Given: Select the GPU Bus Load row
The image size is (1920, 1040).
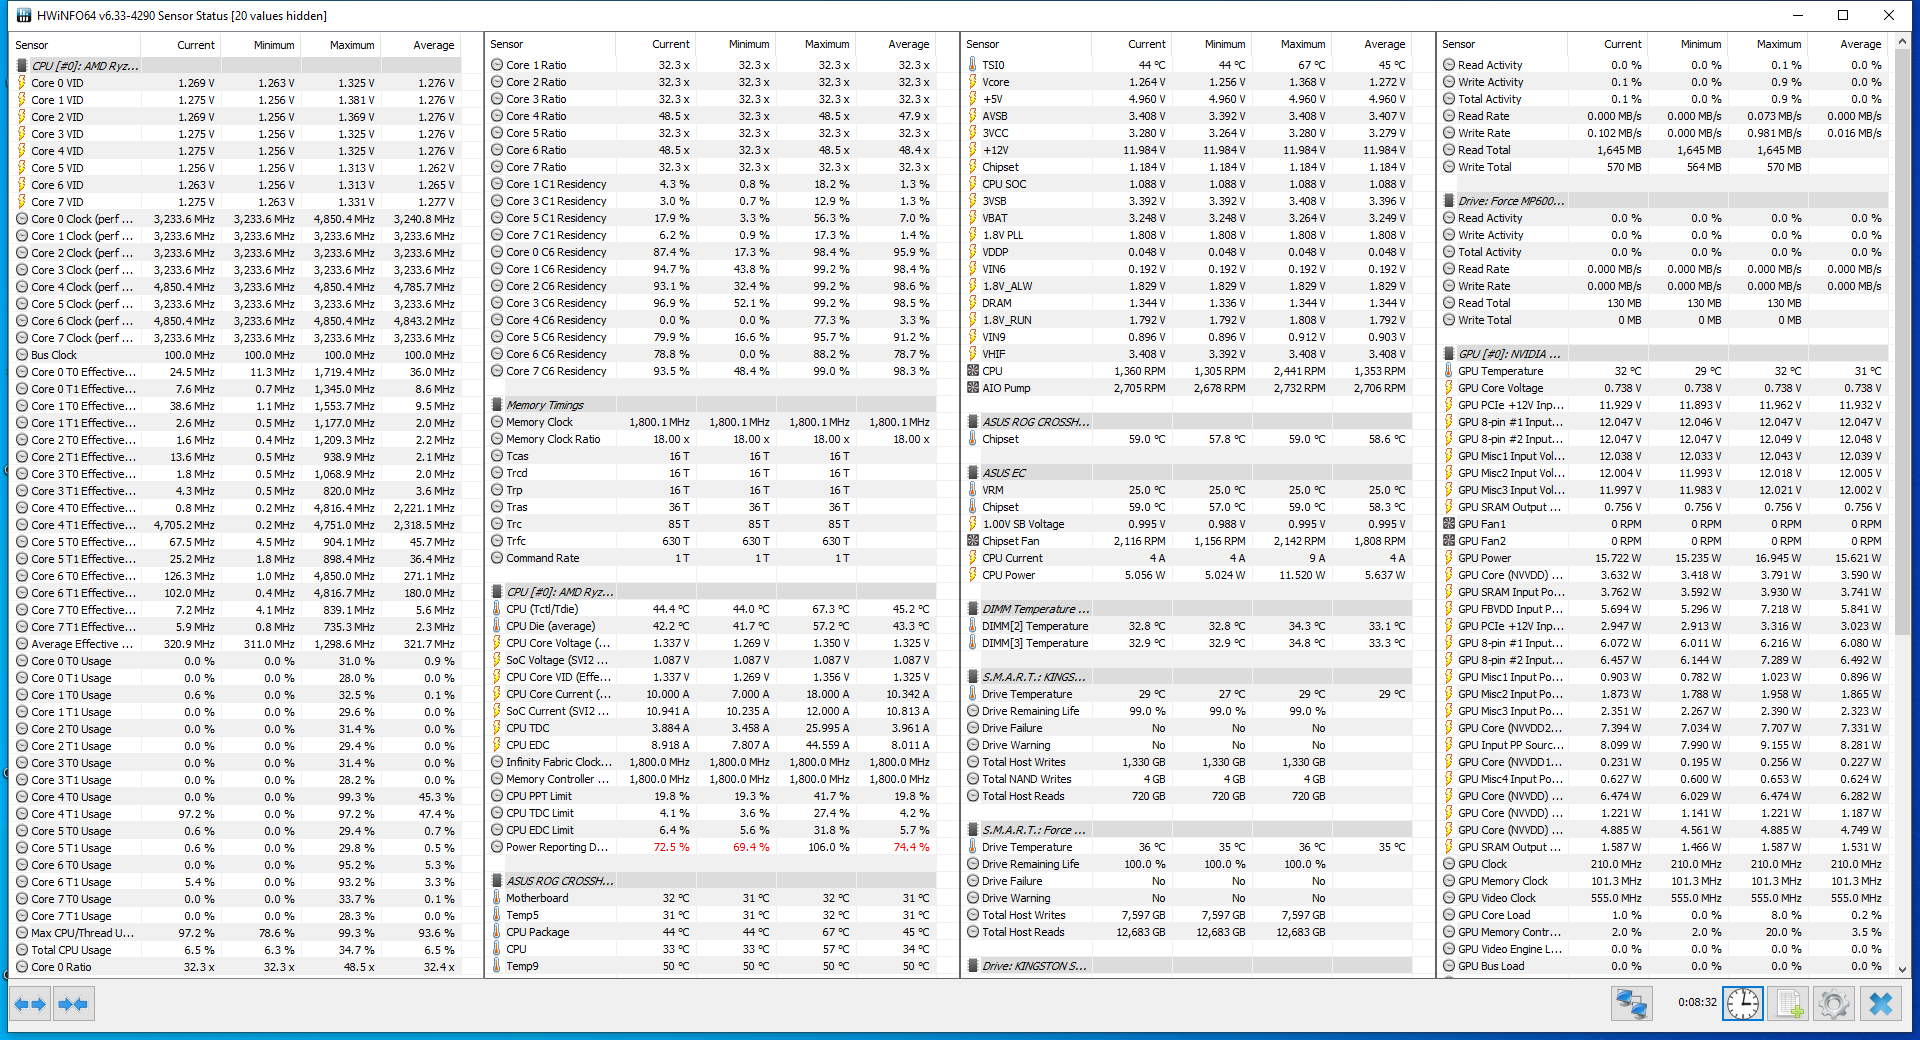Looking at the screenshot, I should pos(1664,966).
